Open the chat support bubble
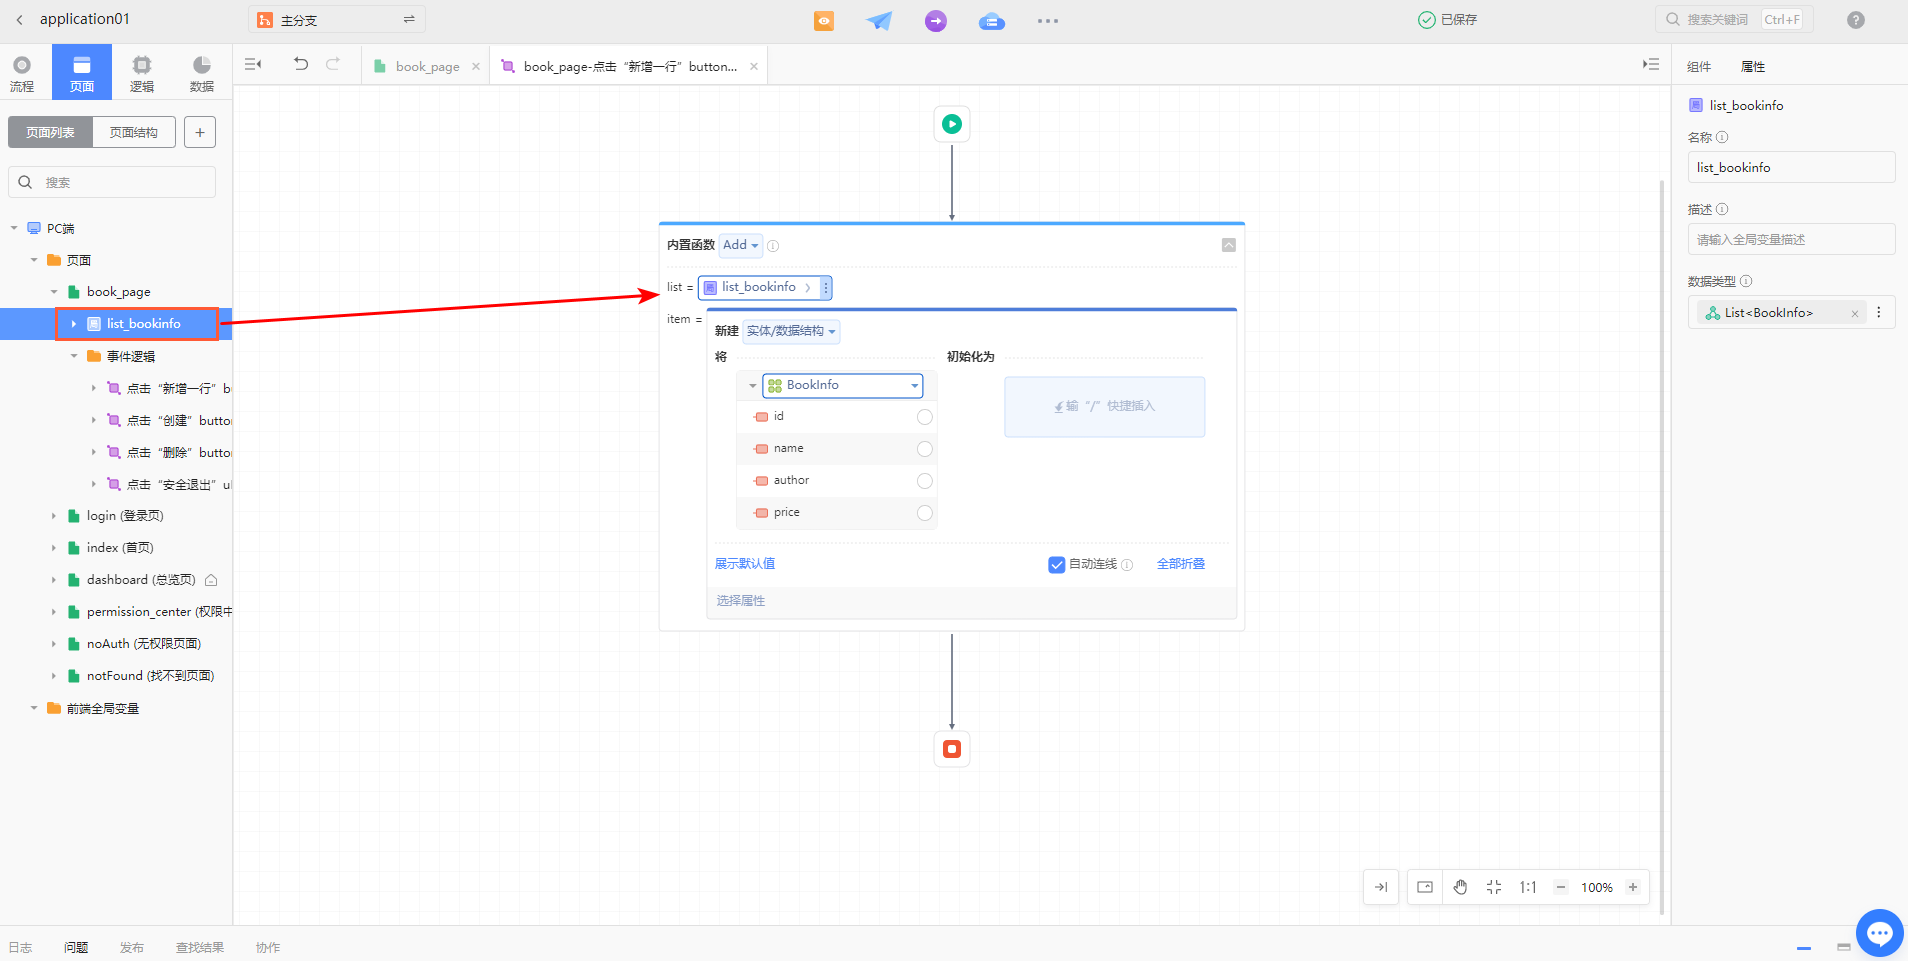Viewport: 1908px width, 961px height. [x=1880, y=933]
